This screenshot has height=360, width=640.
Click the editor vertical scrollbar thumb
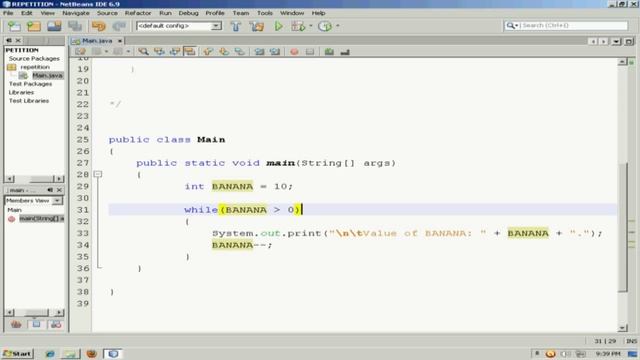pos(622,227)
